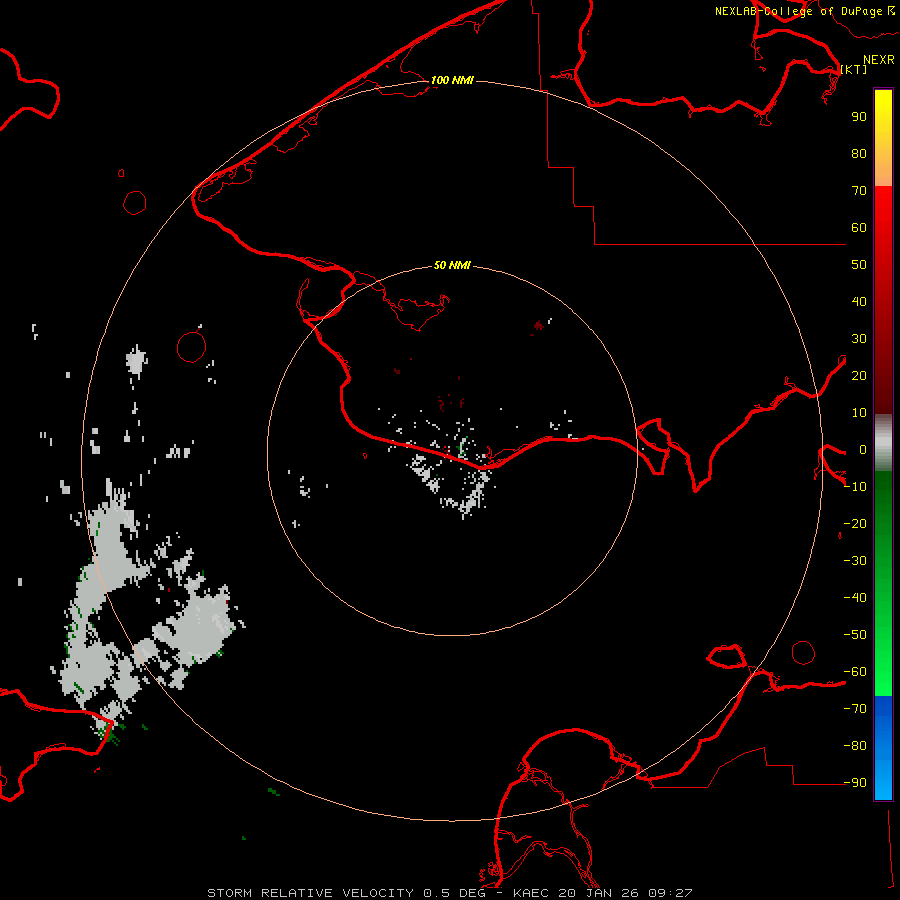Select the 60 value on velocity scale
The image size is (900, 900).
859,227
